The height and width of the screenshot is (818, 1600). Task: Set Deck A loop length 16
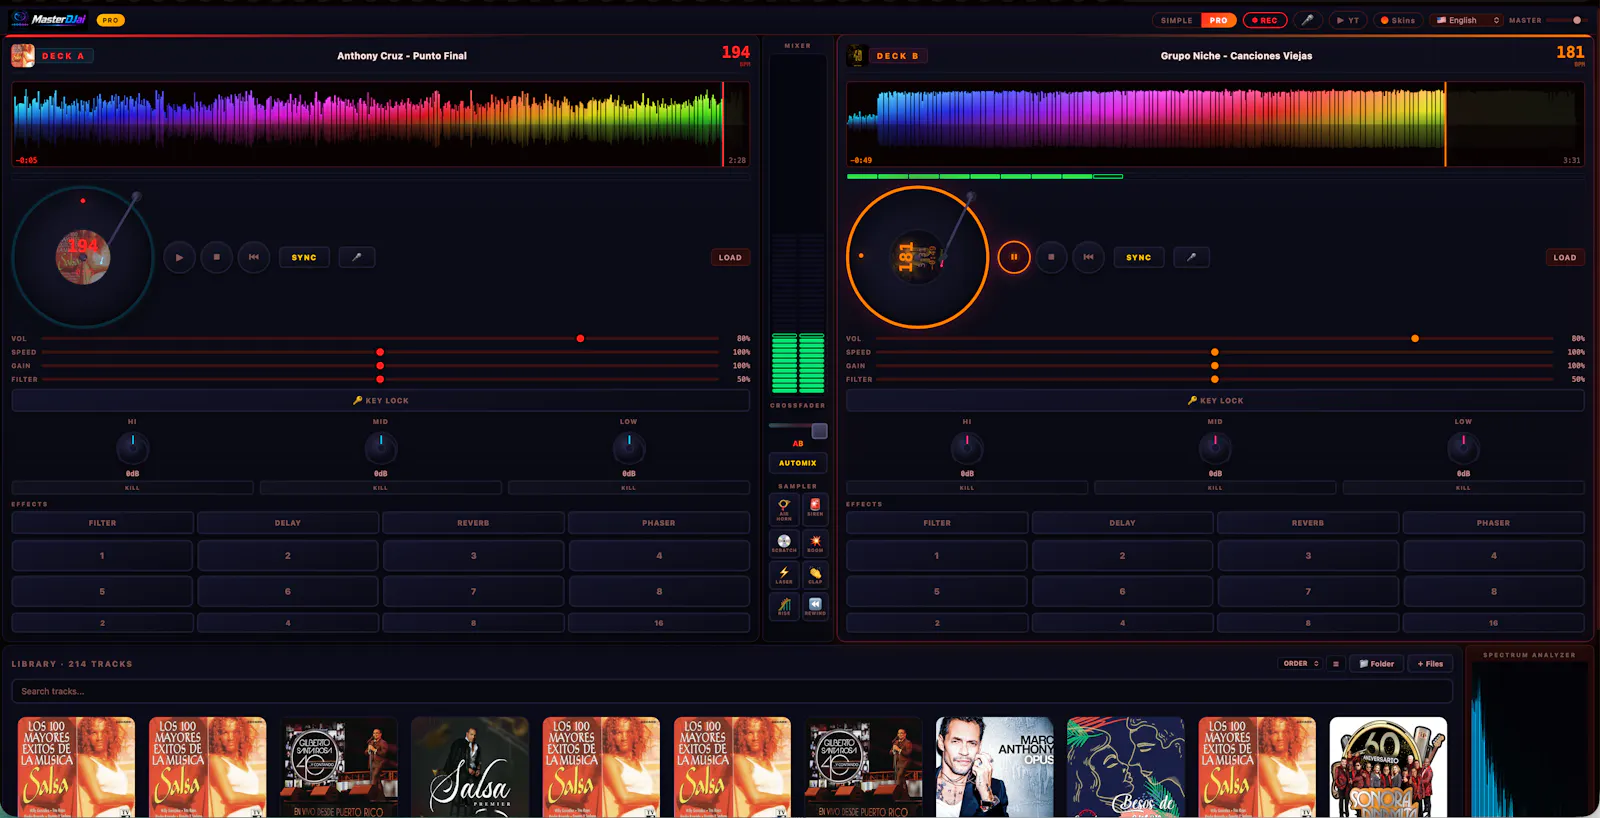click(659, 623)
